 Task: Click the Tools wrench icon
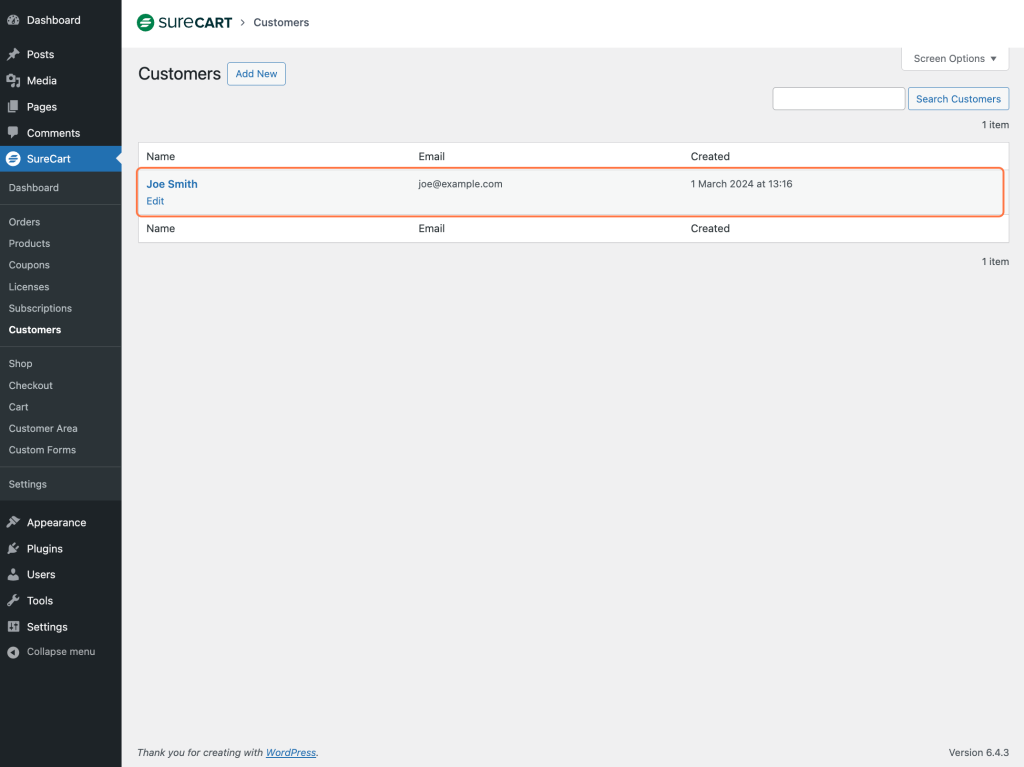(x=13, y=600)
